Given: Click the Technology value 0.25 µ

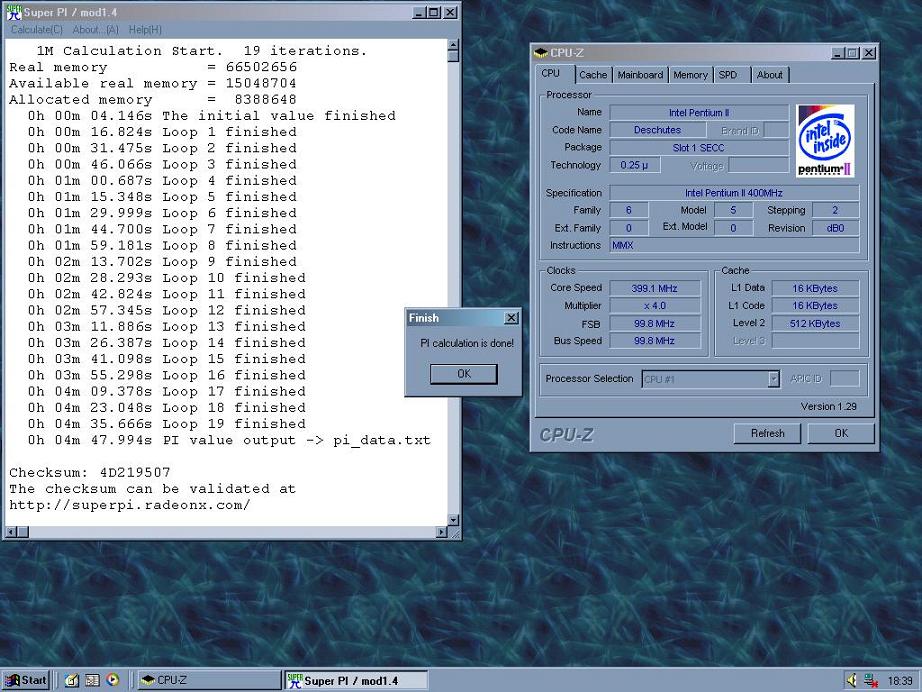Looking at the screenshot, I should pos(634,165).
